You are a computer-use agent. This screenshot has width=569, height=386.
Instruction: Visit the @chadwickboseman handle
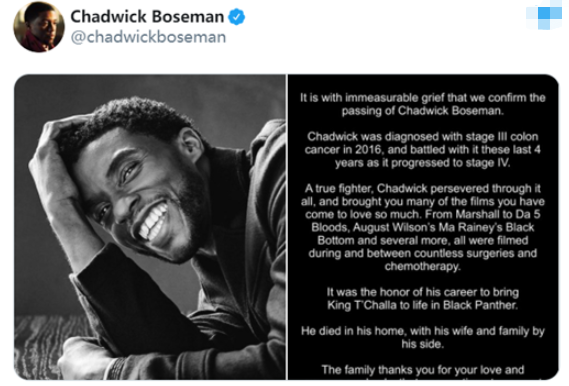click(148, 37)
